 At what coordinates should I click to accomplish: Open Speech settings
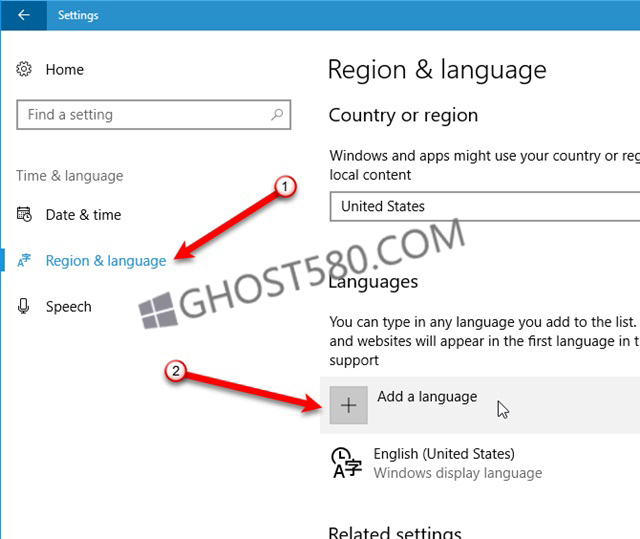pyautogui.click(x=69, y=306)
